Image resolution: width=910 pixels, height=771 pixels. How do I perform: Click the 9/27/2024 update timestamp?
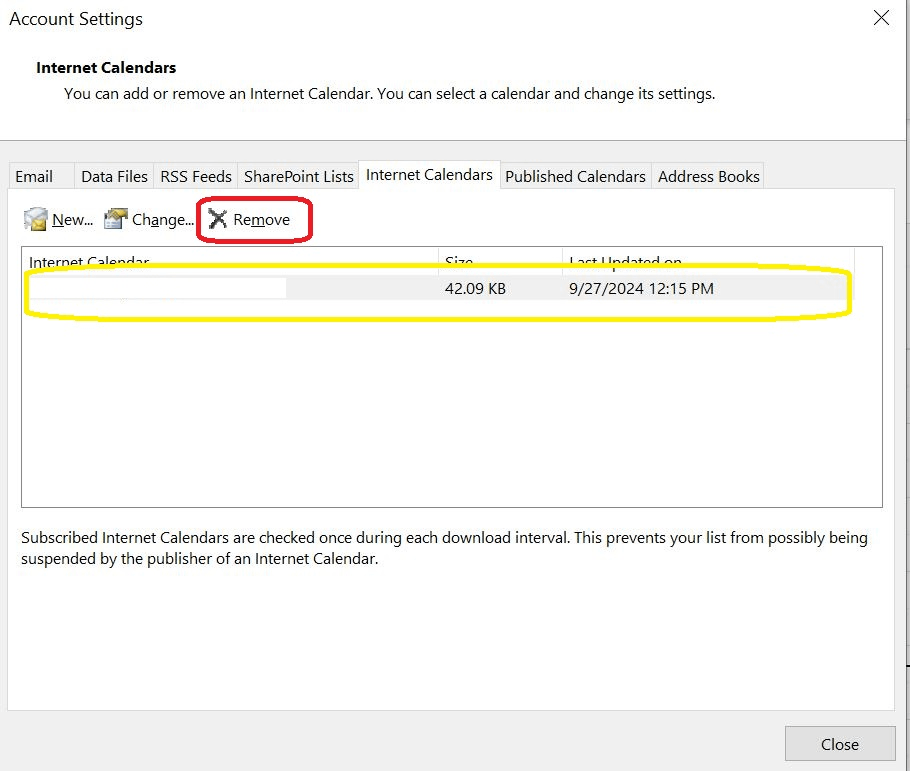641,288
